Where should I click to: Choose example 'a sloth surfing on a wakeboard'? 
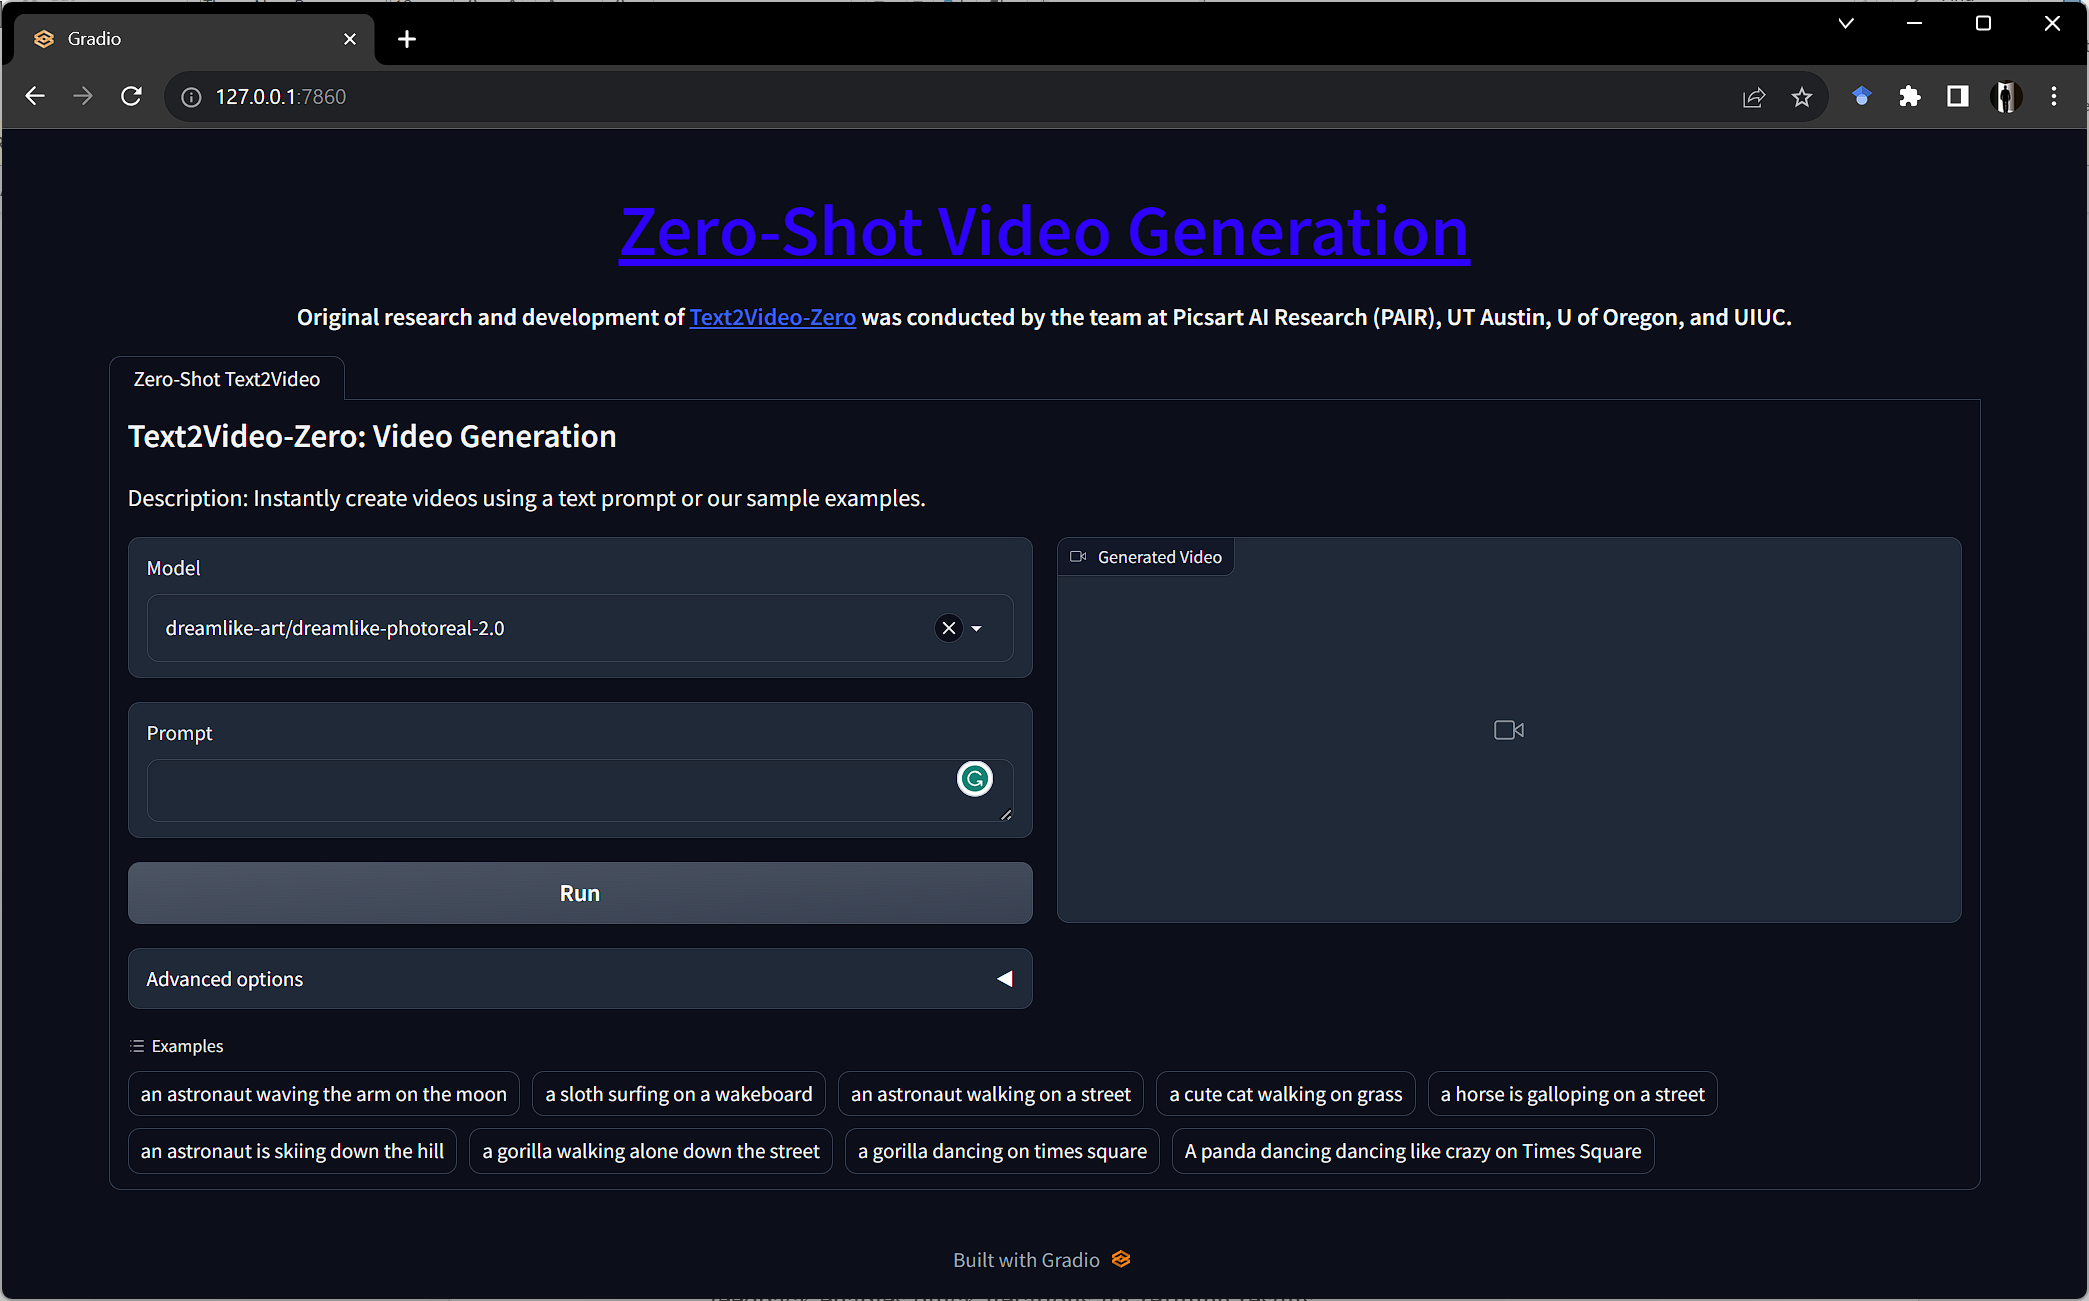click(678, 1094)
